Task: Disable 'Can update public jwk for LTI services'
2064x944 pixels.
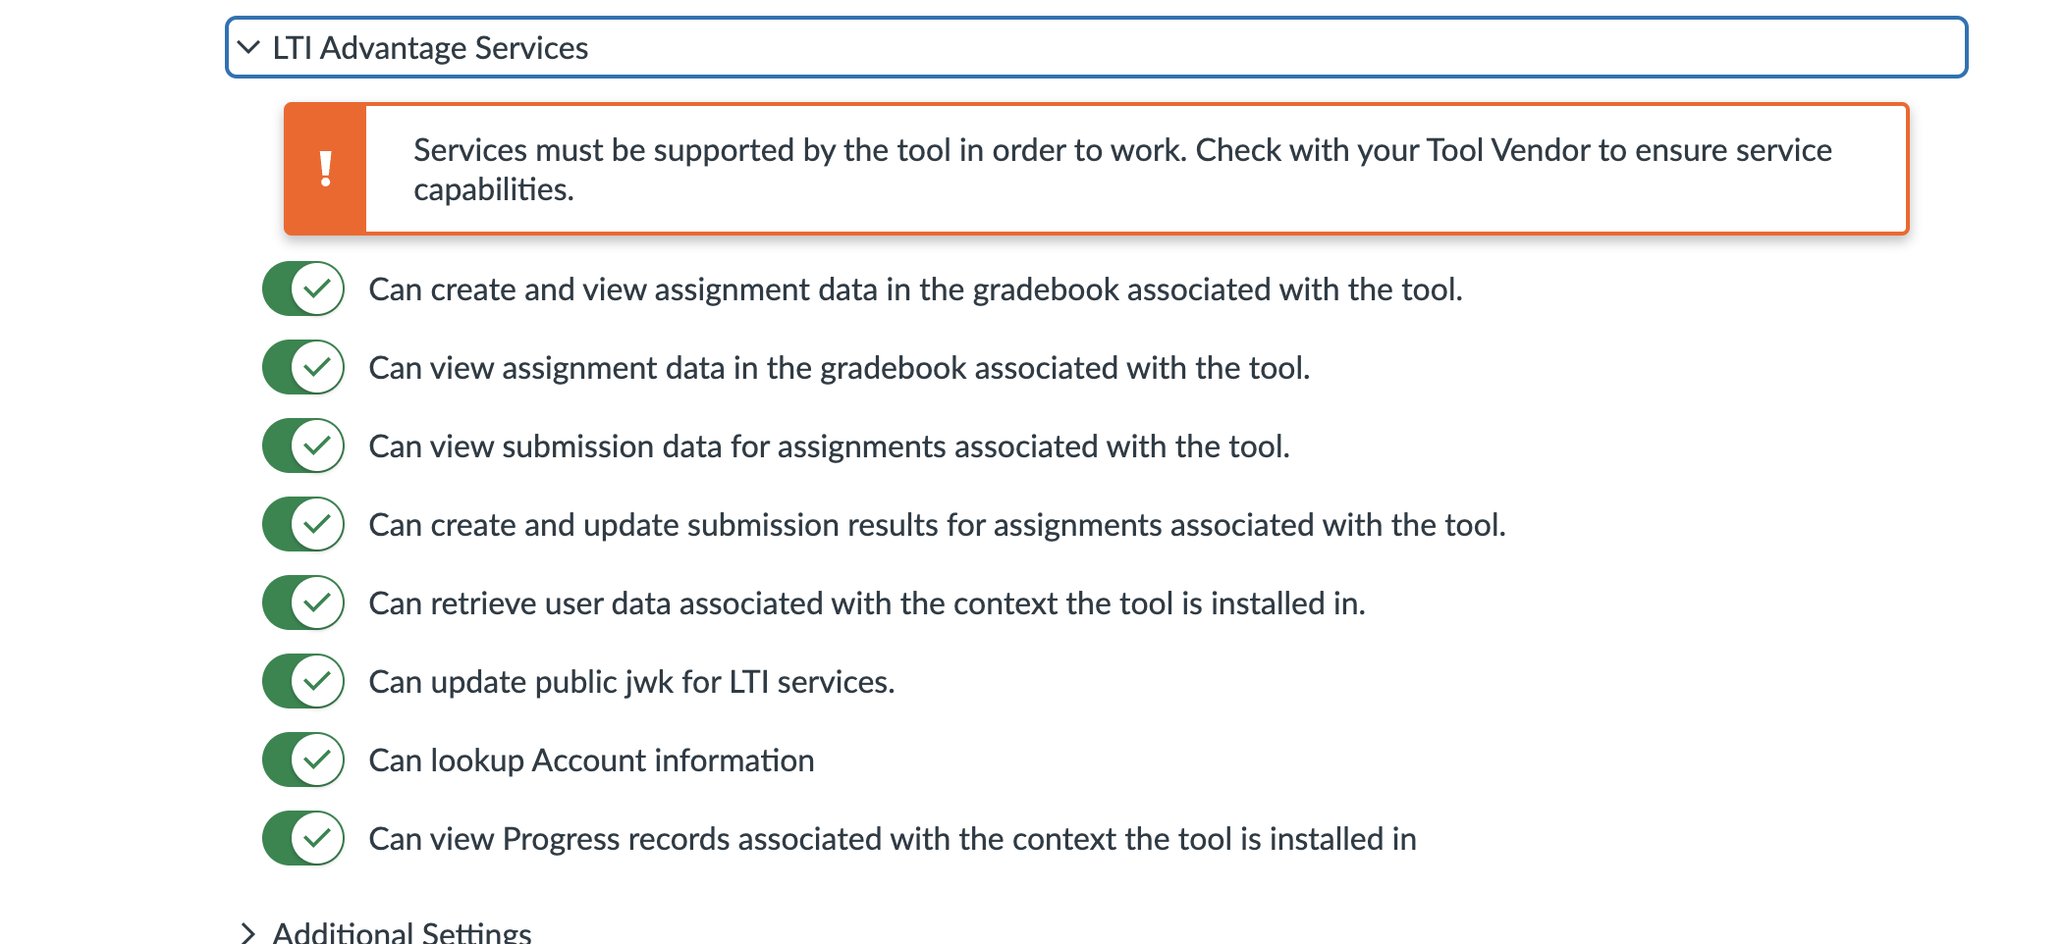Action: point(303,681)
